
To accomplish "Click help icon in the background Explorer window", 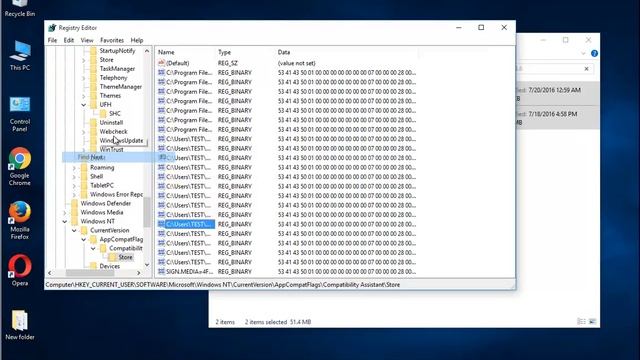I will point(594,53).
